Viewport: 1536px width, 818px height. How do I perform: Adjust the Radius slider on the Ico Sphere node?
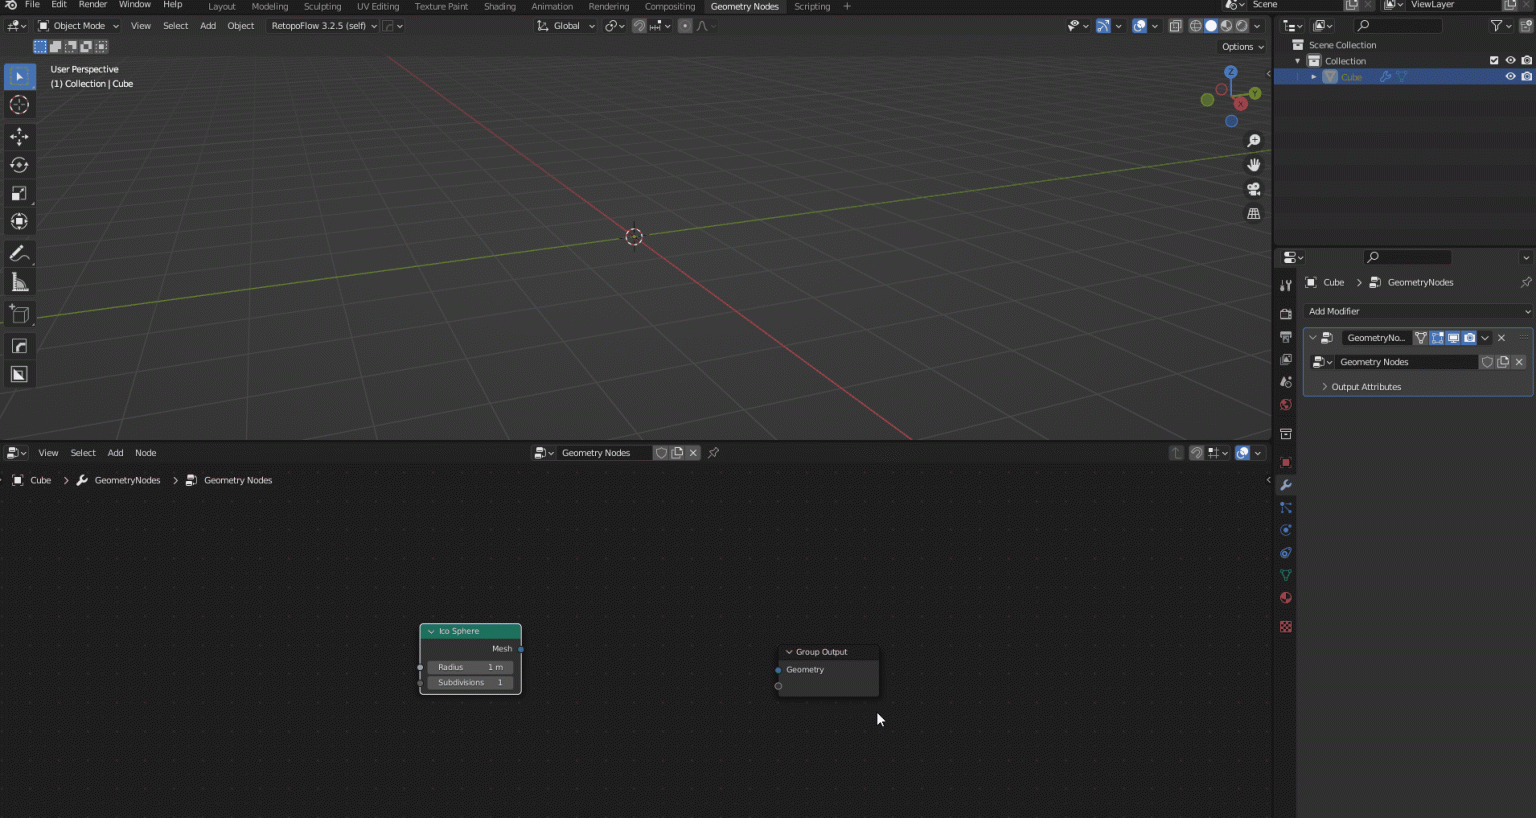pyautogui.click(x=470, y=667)
